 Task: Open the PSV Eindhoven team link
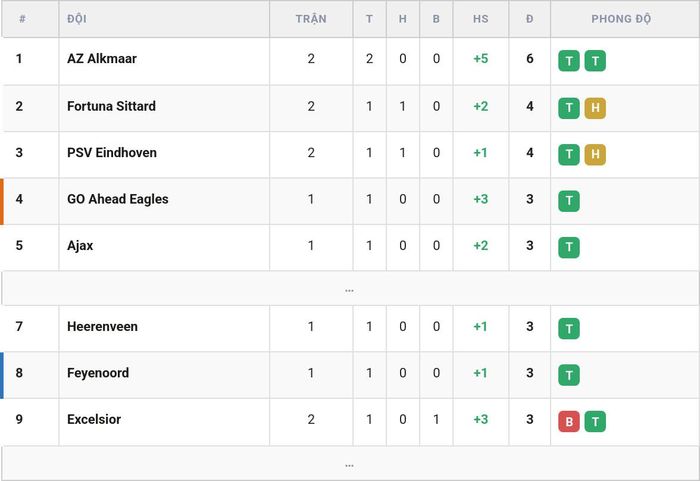[112, 153]
